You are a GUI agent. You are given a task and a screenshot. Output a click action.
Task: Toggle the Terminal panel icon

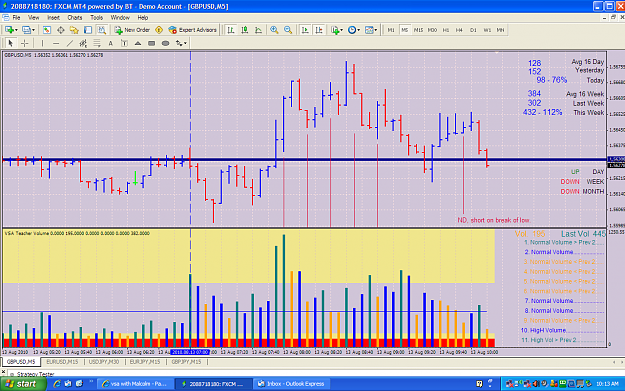88,30
